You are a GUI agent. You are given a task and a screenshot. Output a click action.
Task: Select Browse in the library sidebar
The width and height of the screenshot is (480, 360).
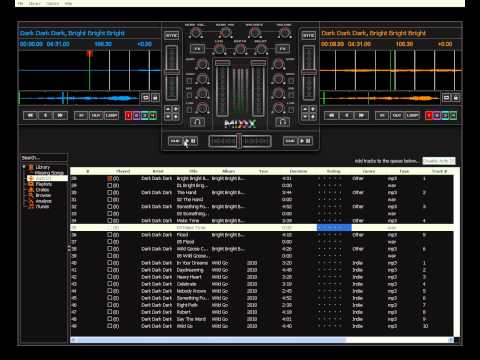tap(43, 195)
